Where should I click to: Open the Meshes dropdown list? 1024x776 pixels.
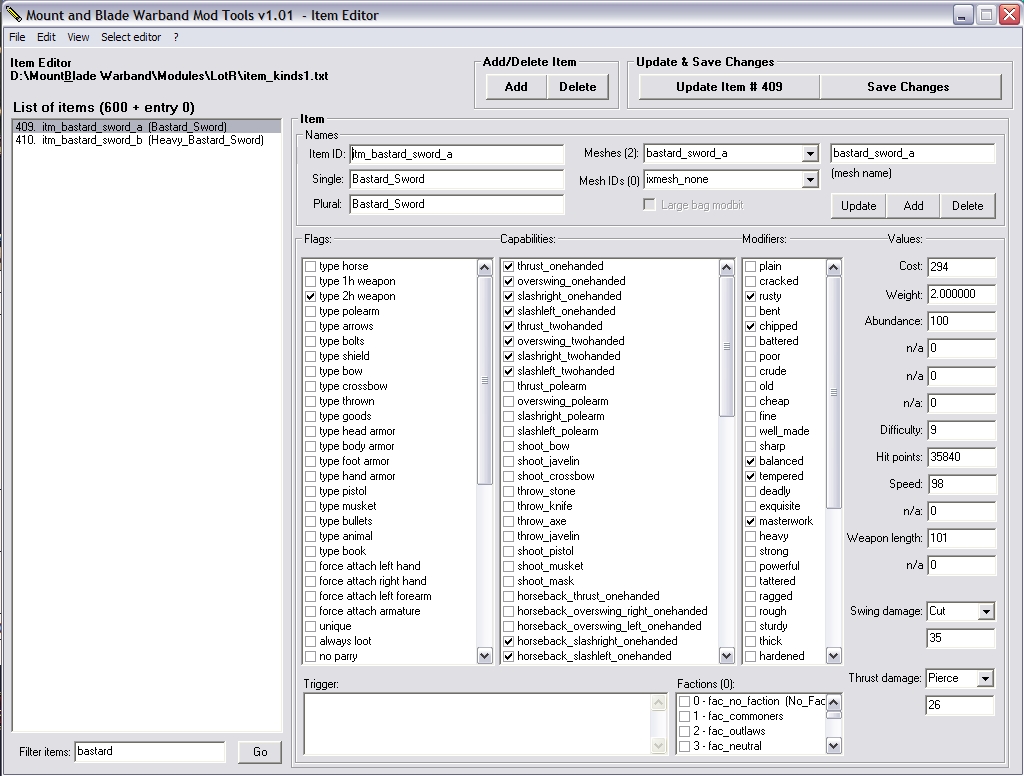coord(810,154)
